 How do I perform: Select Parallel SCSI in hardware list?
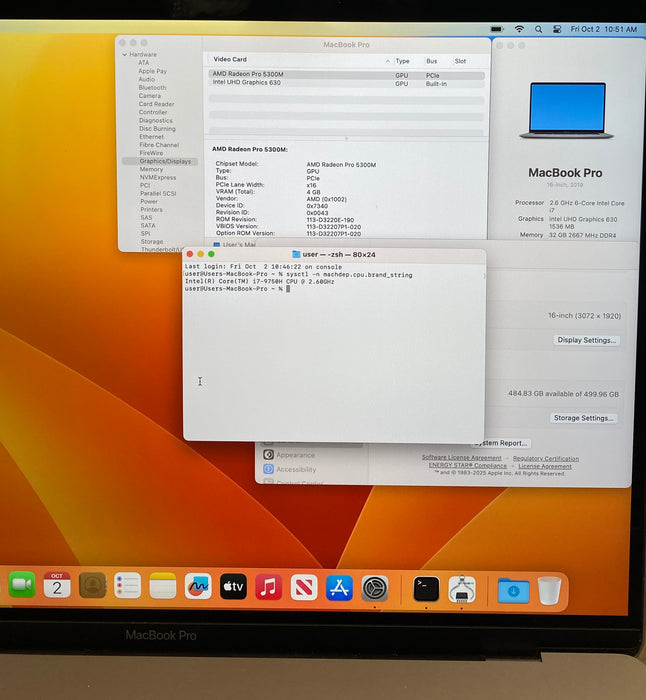point(158,193)
